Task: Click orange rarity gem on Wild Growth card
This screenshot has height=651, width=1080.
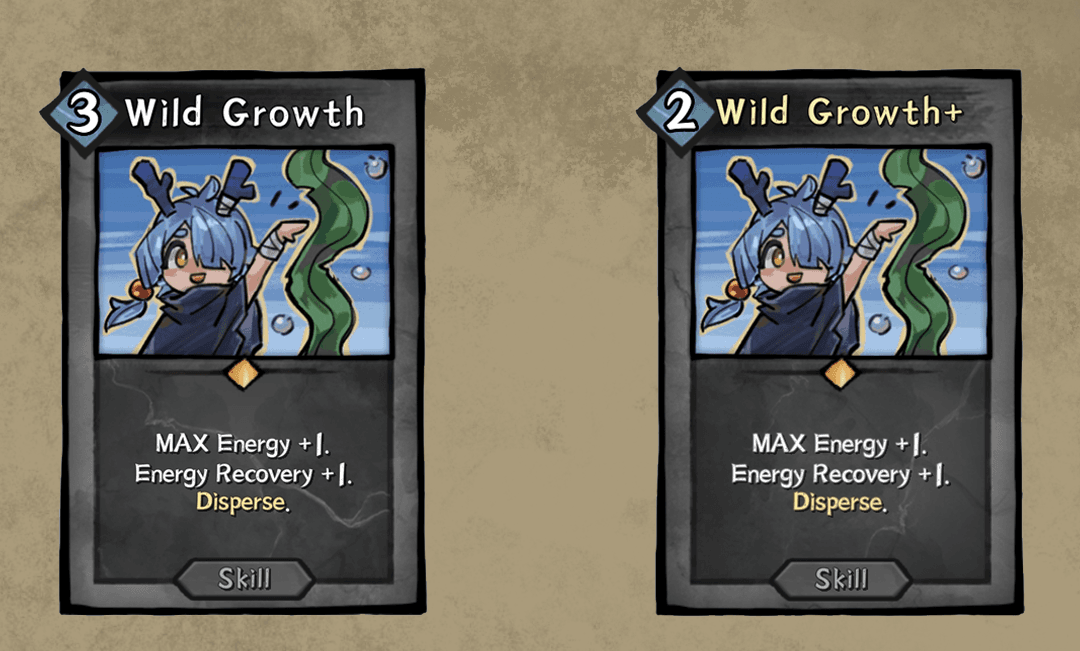Action: click(x=243, y=373)
